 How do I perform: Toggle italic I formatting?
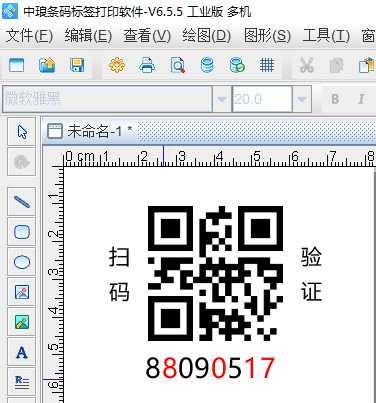click(361, 99)
